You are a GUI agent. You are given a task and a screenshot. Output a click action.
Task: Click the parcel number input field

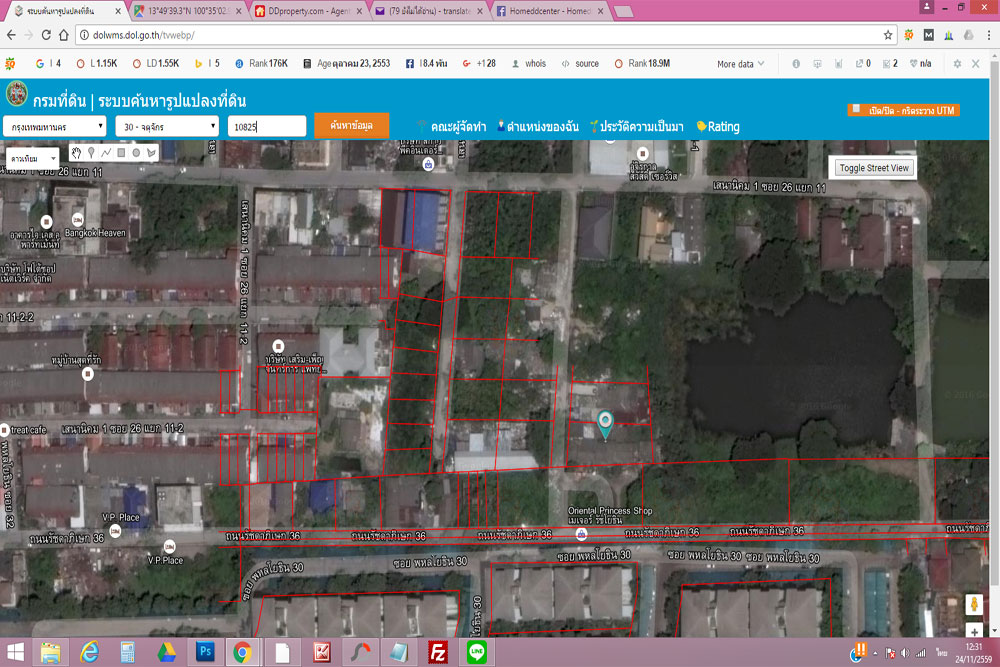(x=266, y=127)
